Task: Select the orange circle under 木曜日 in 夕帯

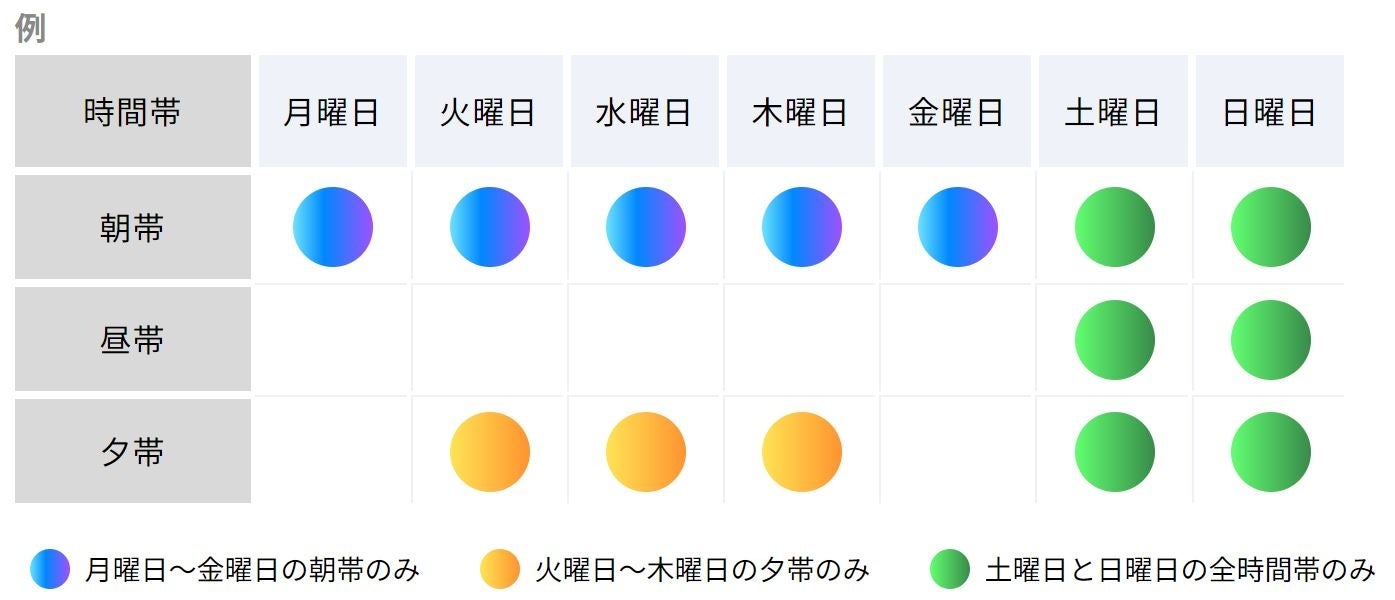Action: [x=802, y=452]
